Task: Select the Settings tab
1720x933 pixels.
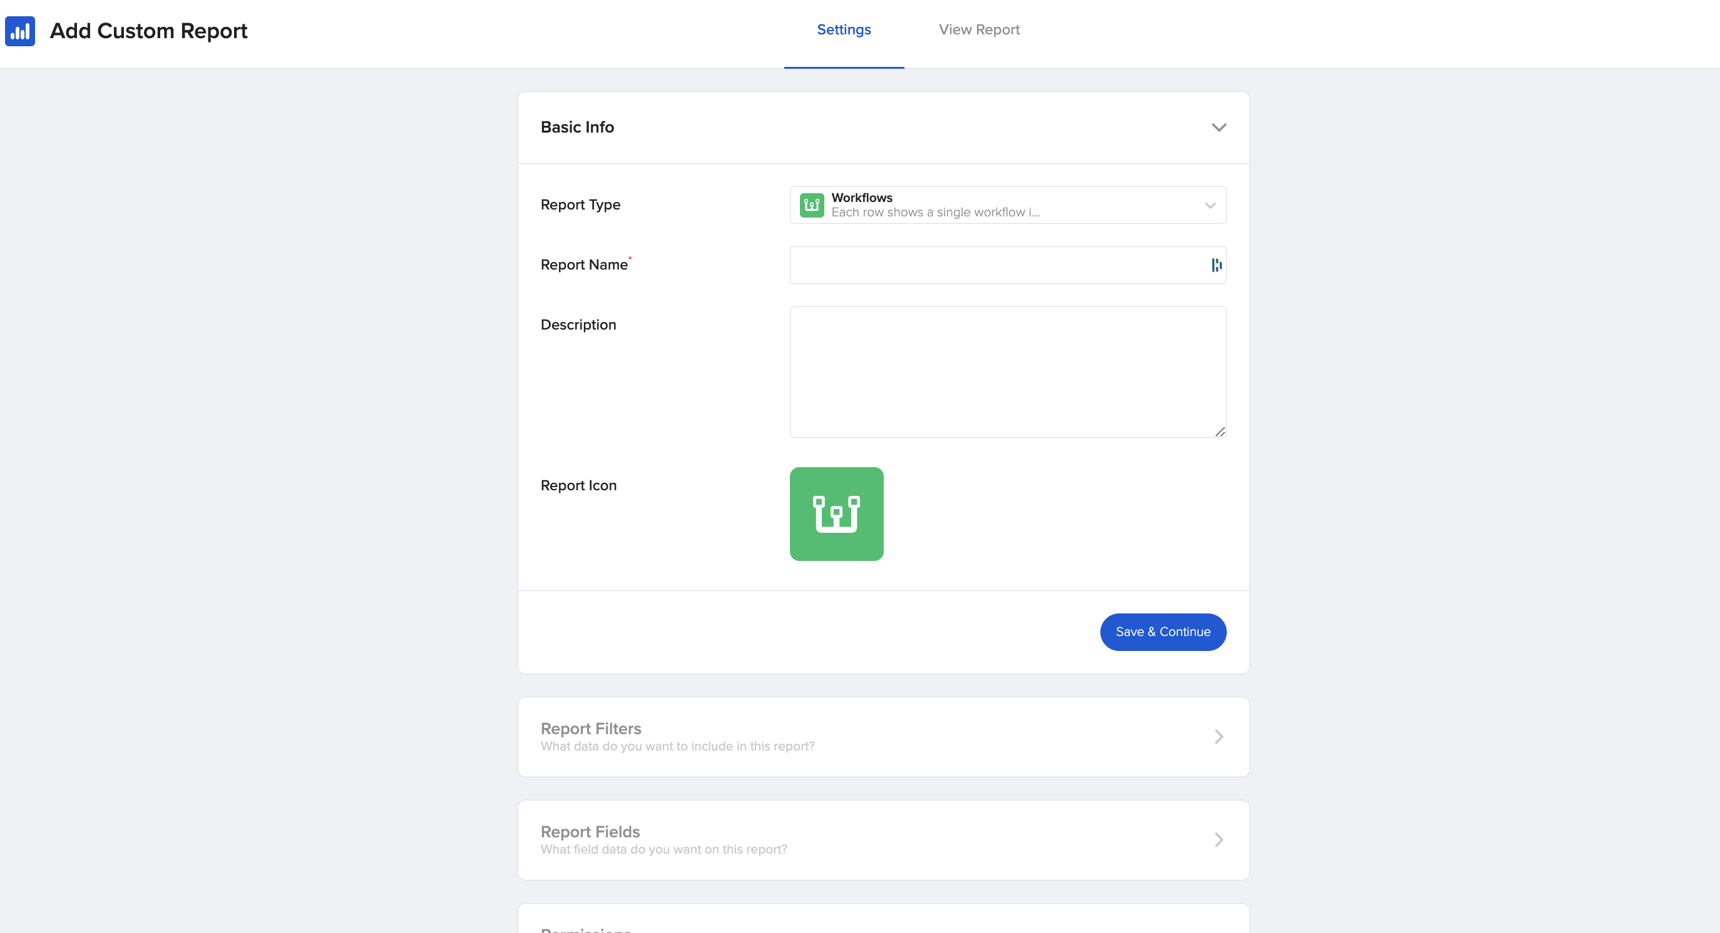Action: [x=844, y=30]
